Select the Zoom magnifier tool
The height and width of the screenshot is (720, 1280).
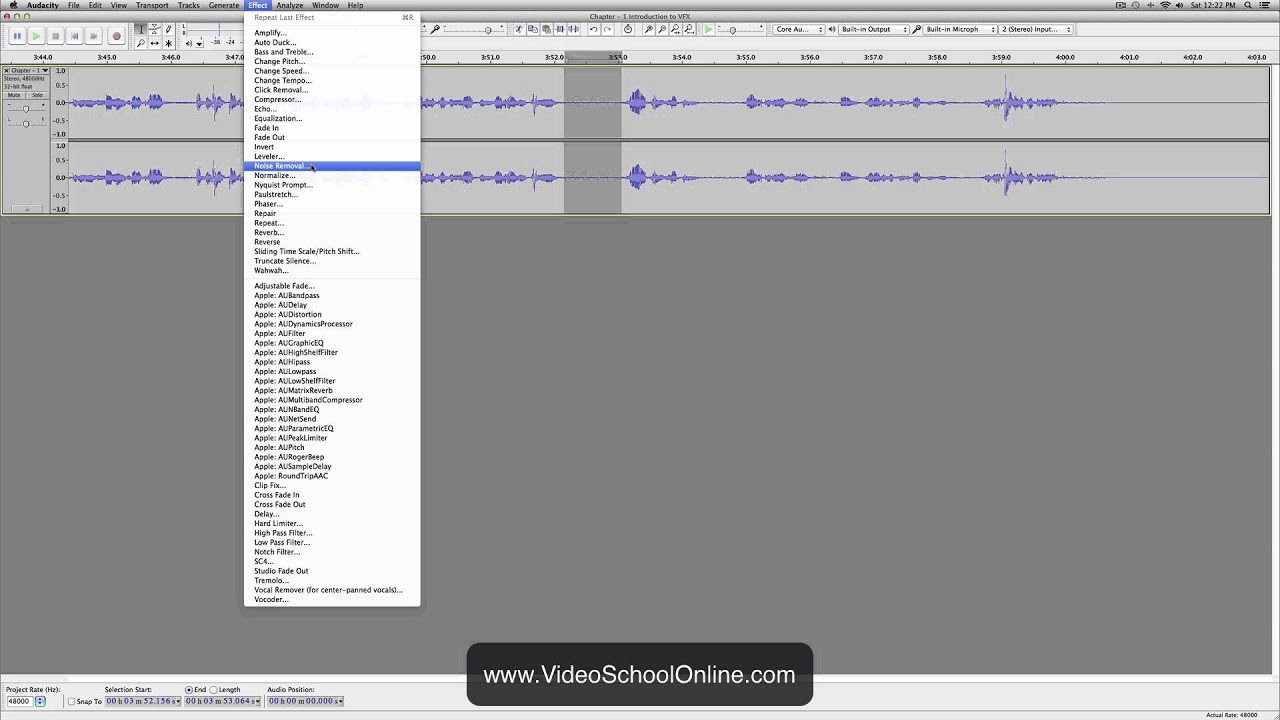point(141,43)
